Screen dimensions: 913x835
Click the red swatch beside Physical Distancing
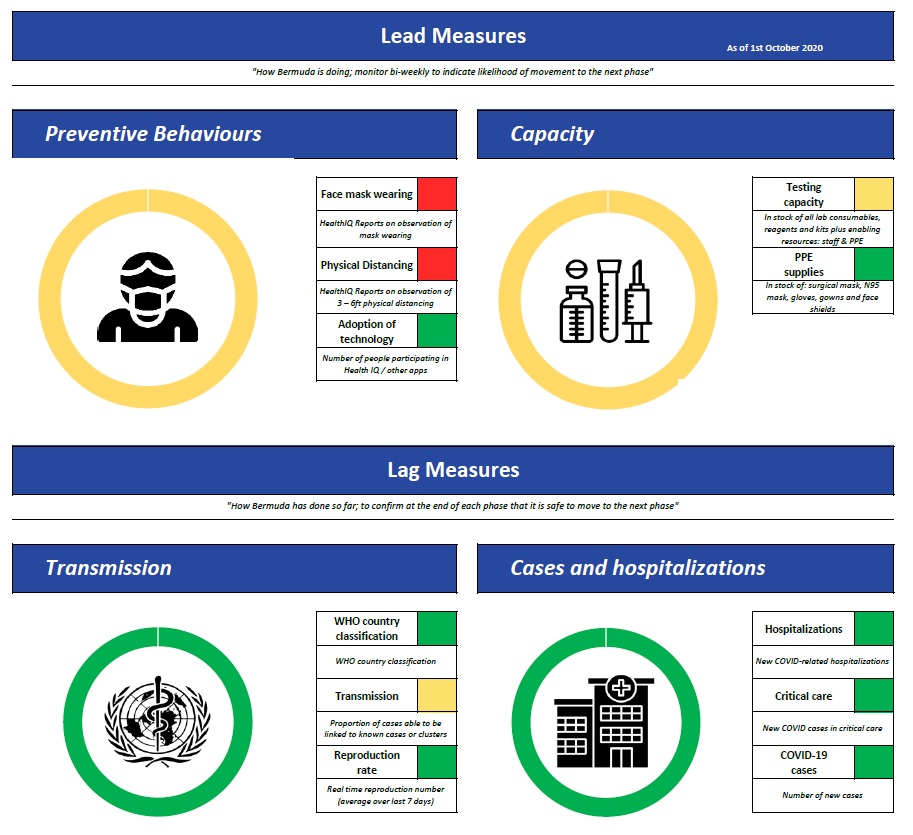click(x=437, y=264)
